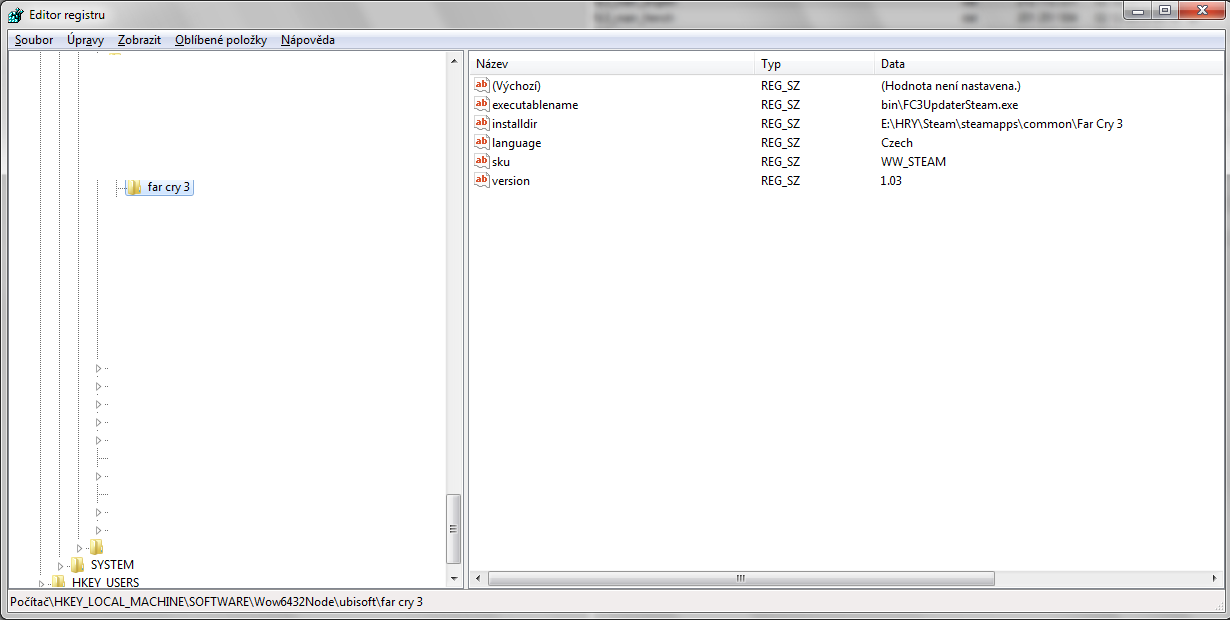
Task: Click the far cry 3 folder icon
Action: [x=133, y=187]
